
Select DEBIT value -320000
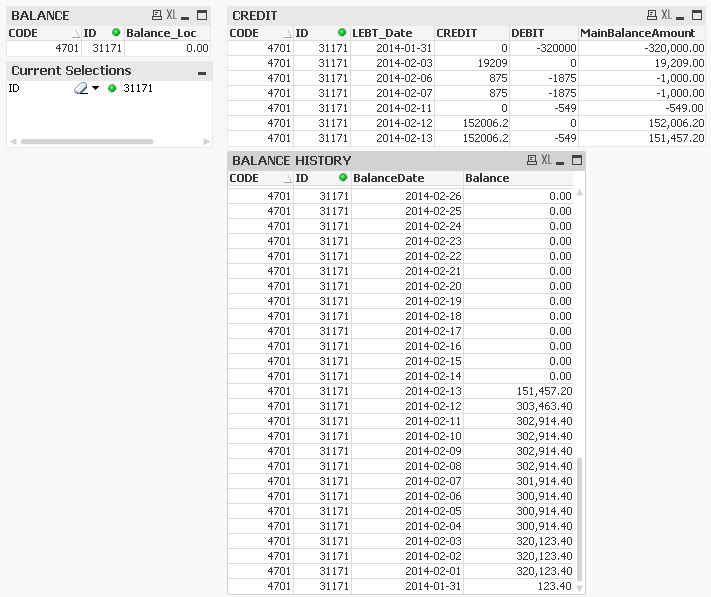[544, 48]
